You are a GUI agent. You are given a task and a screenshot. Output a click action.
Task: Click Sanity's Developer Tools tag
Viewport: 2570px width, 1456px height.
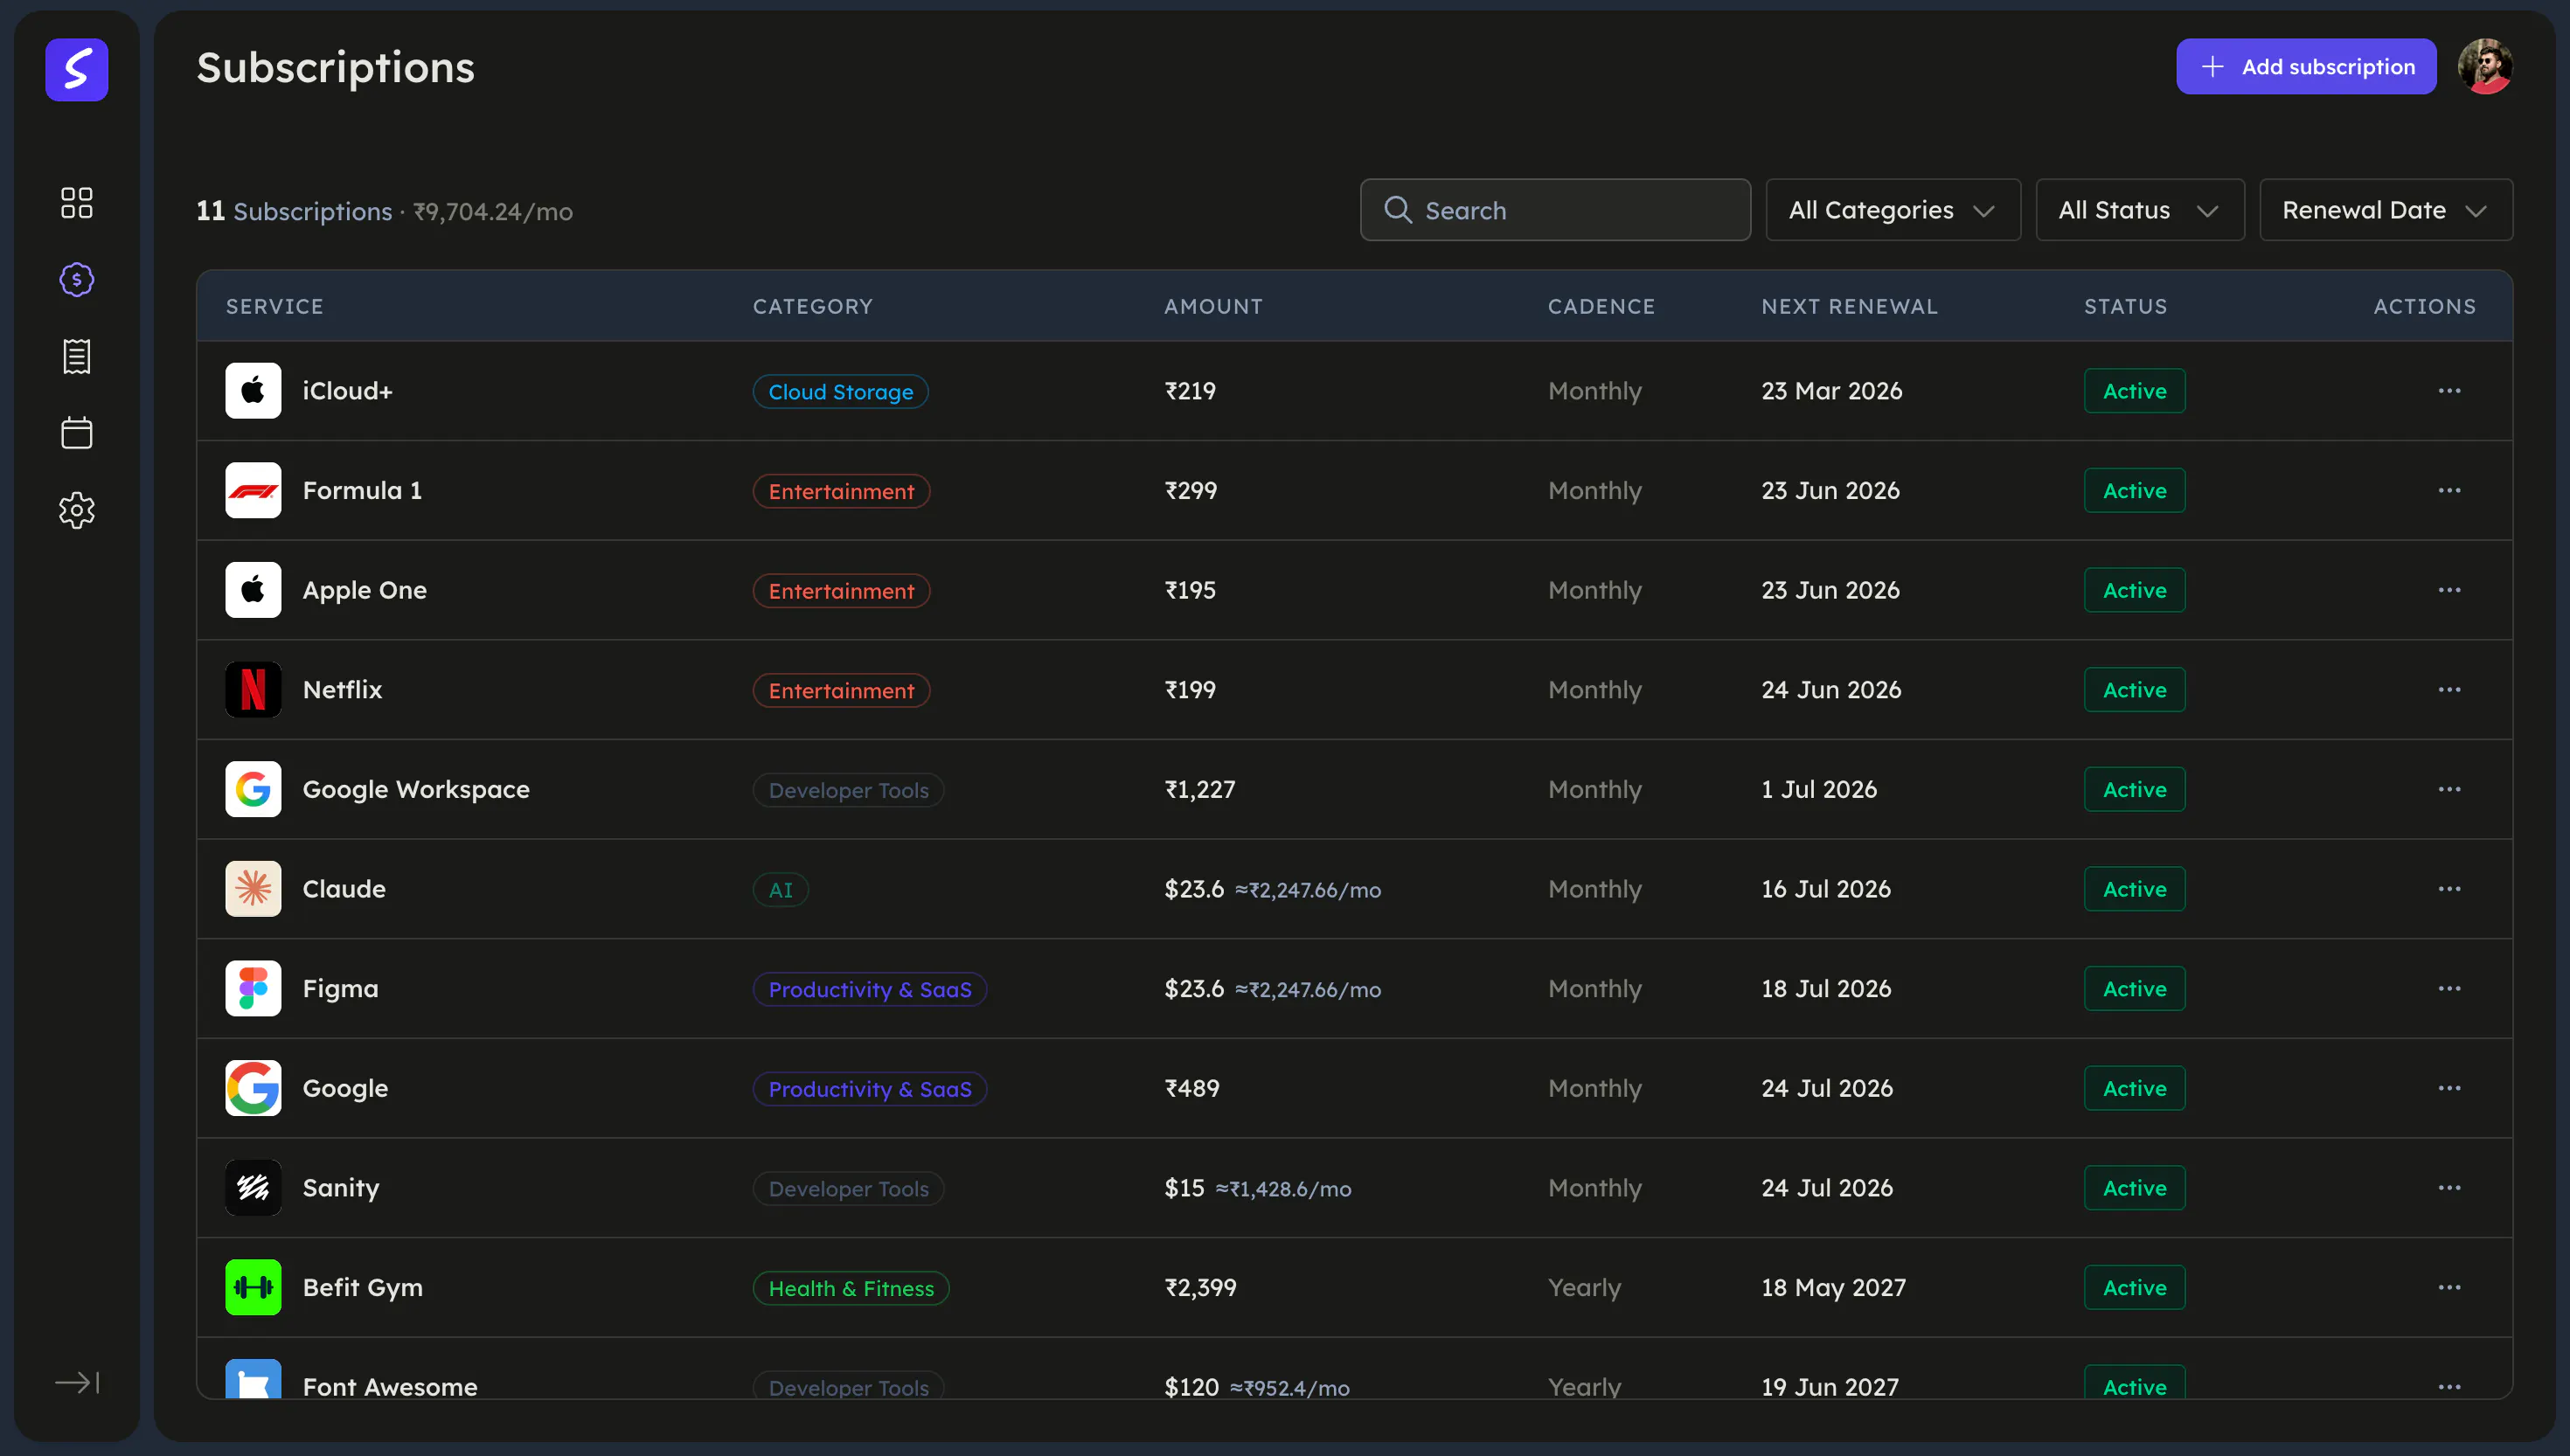pos(848,1189)
